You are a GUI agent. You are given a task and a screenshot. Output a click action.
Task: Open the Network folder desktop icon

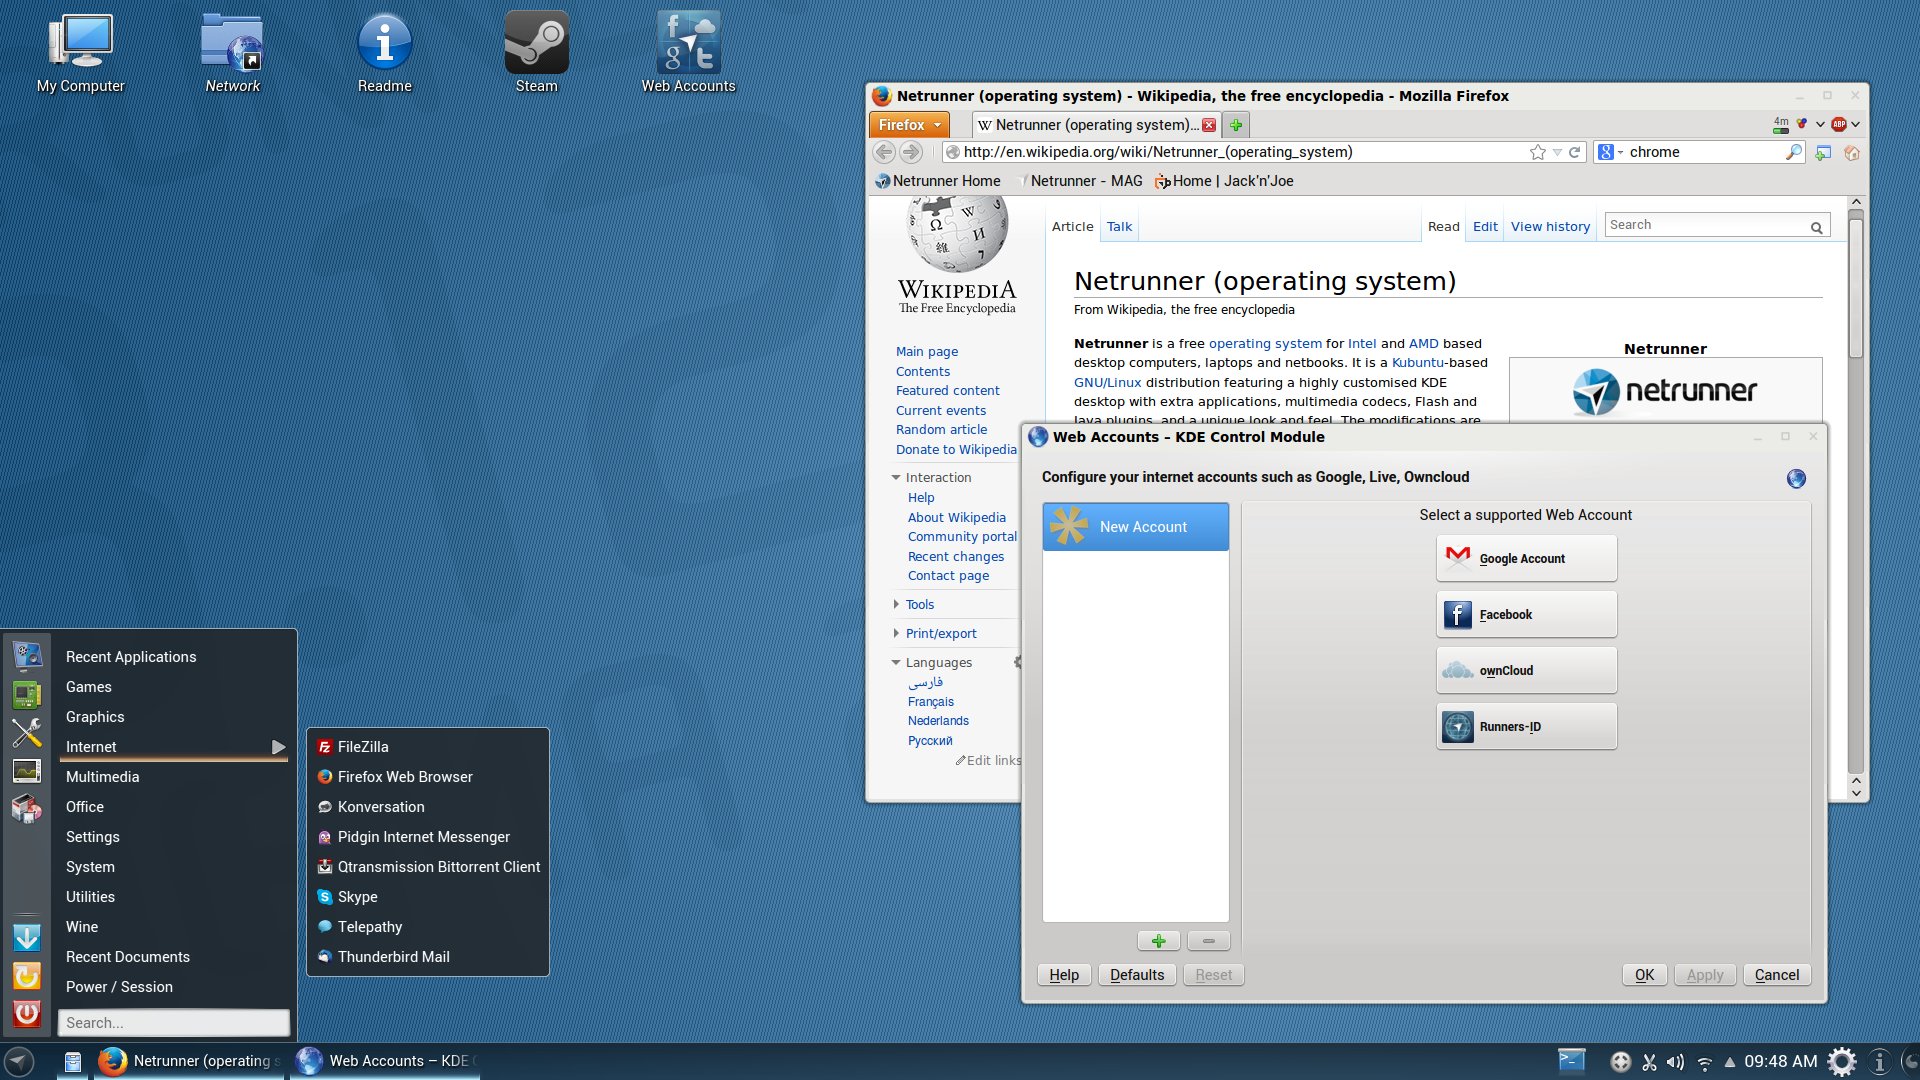[232, 53]
